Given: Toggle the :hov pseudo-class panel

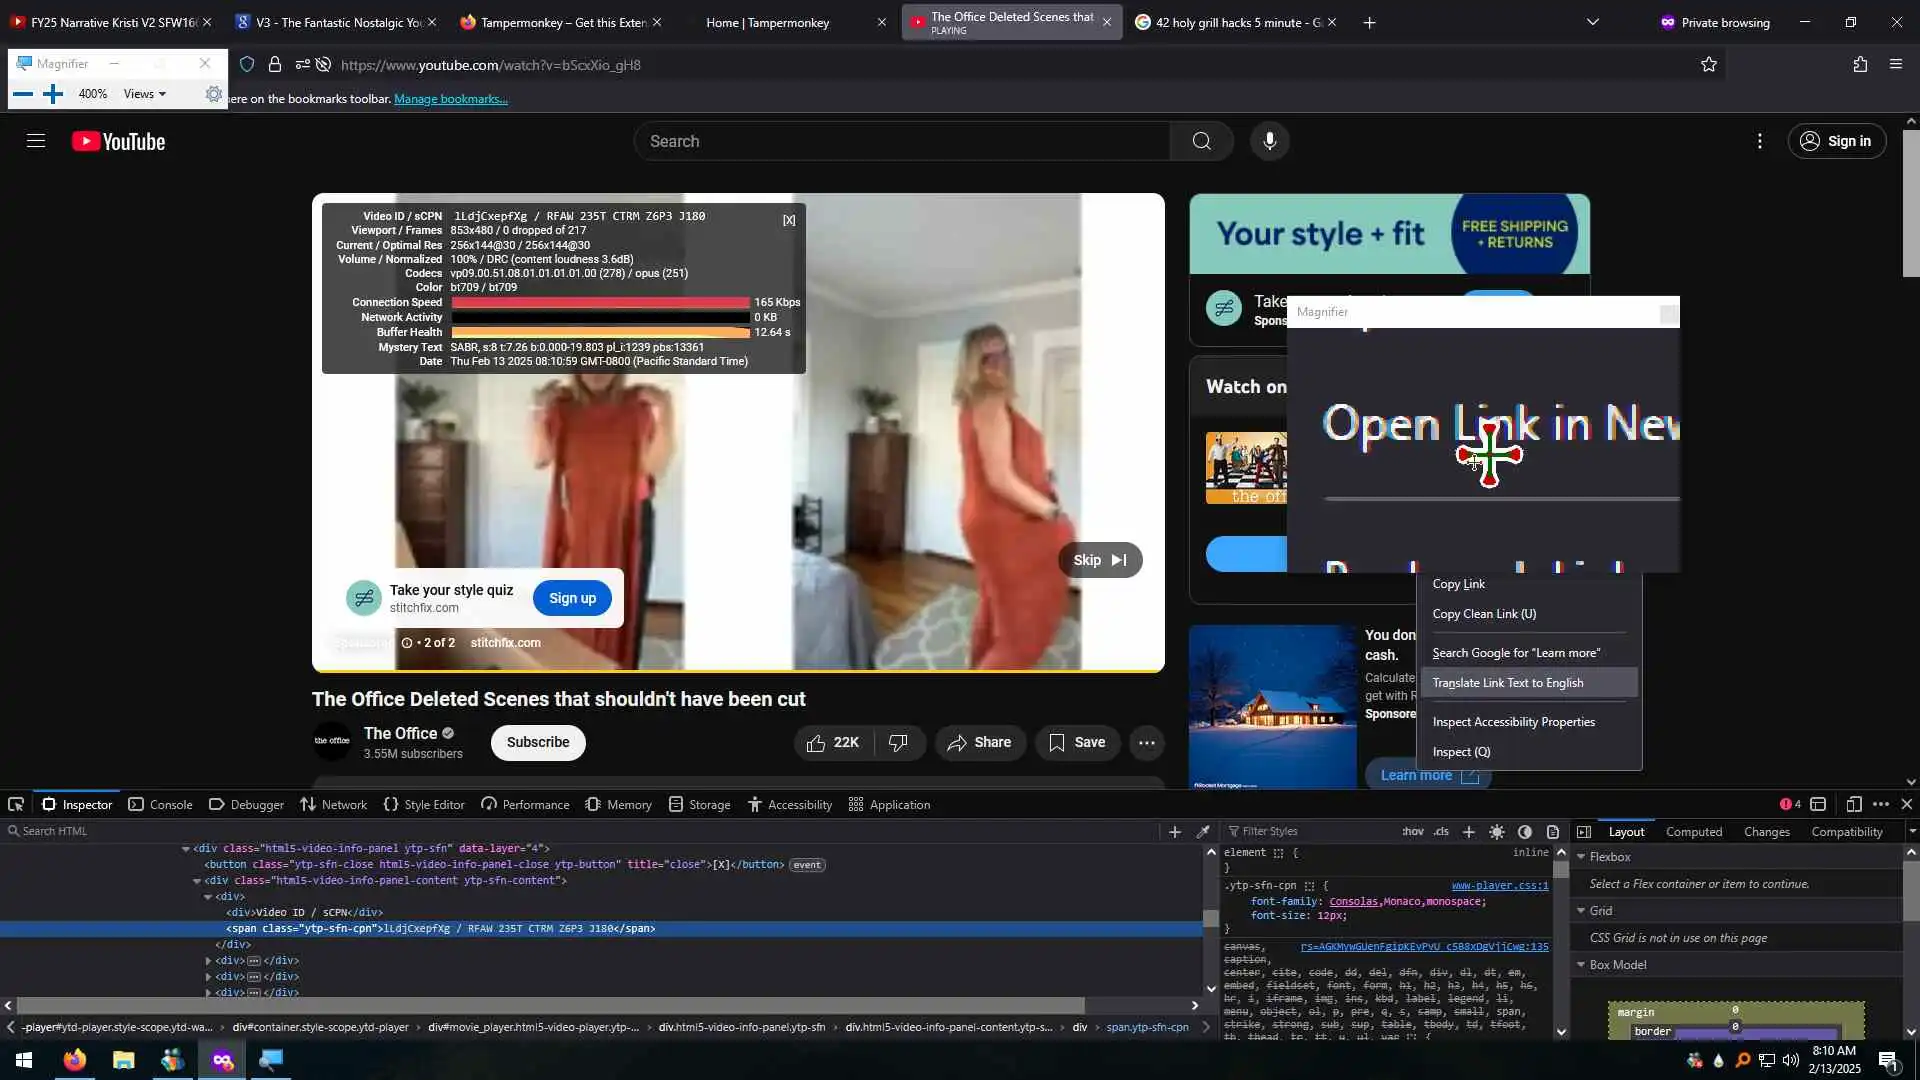Looking at the screenshot, I should (x=1413, y=832).
